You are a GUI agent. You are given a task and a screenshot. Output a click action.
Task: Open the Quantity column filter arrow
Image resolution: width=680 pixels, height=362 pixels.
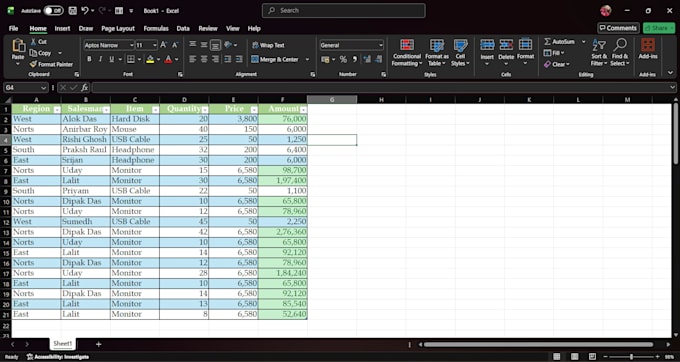coord(205,110)
